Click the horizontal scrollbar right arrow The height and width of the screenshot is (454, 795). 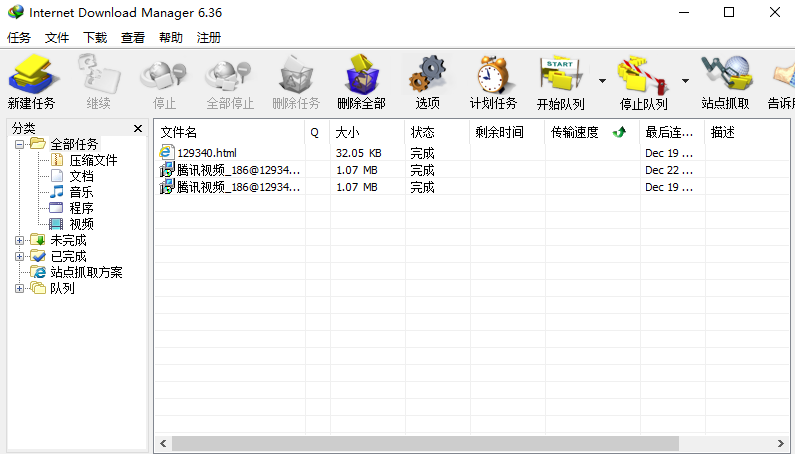pyautogui.click(x=781, y=443)
